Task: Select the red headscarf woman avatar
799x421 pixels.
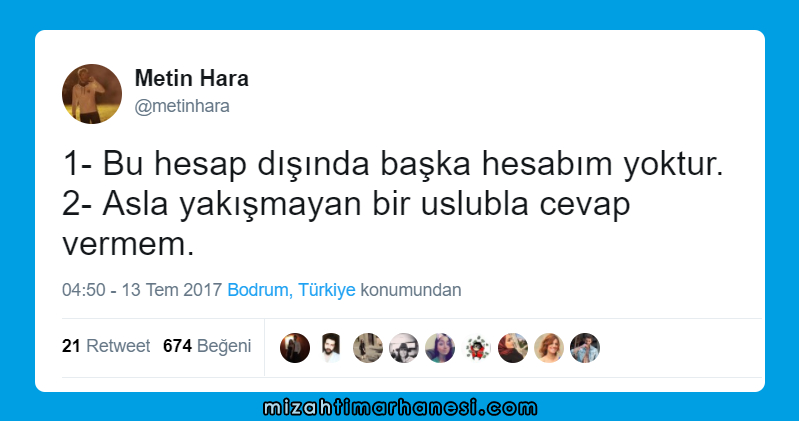Action: click(513, 348)
